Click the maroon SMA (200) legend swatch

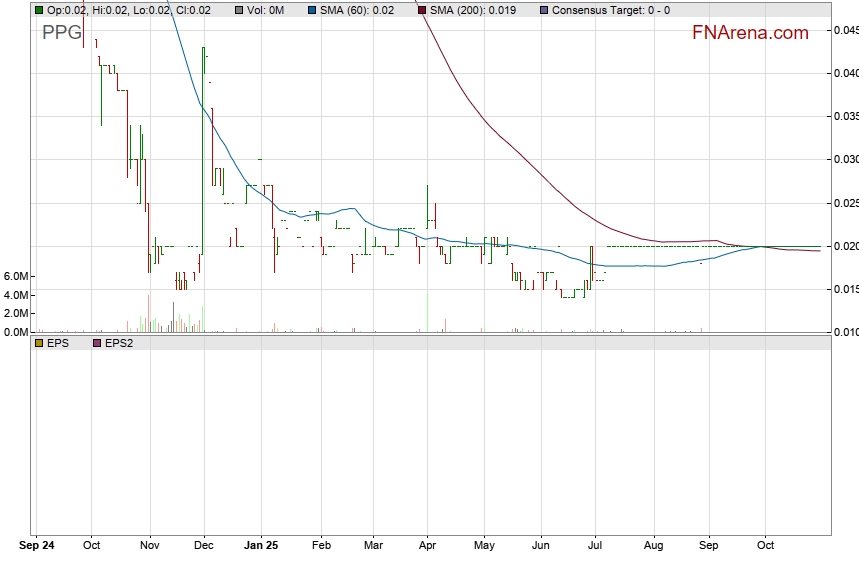[422, 10]
